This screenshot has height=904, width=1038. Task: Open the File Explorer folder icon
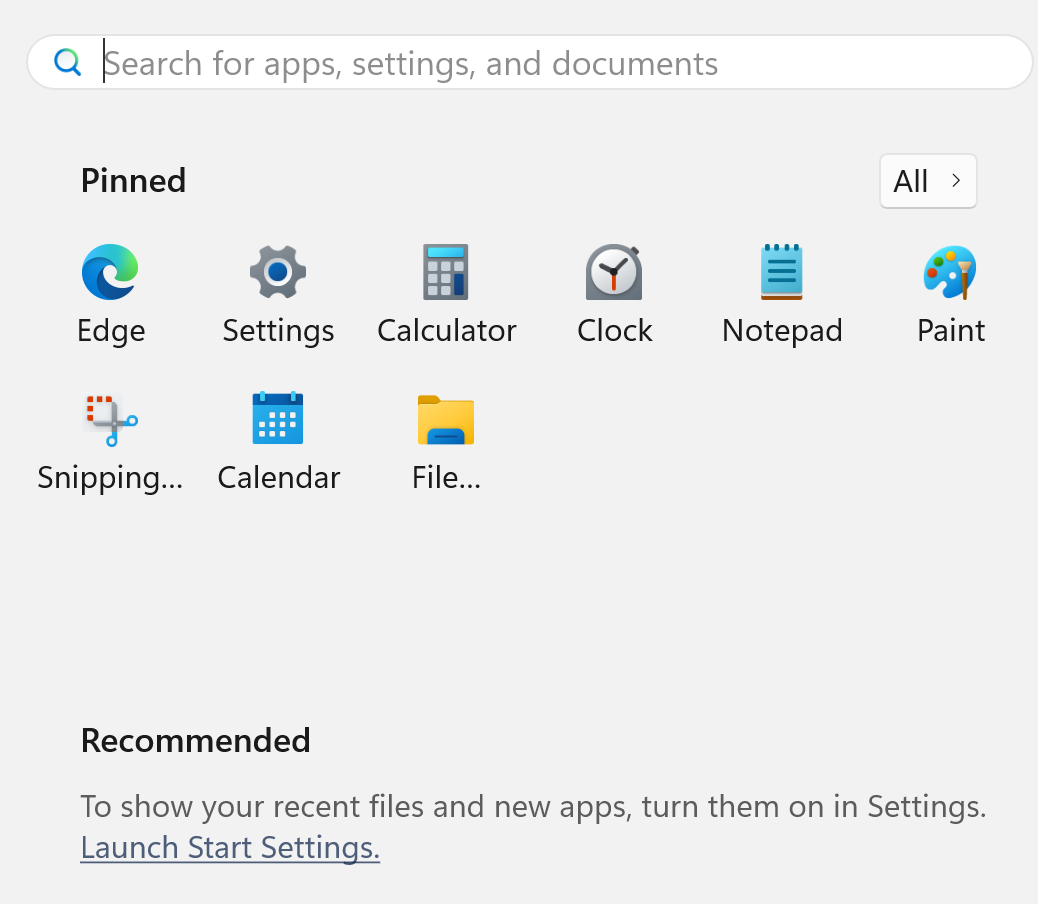446,419
